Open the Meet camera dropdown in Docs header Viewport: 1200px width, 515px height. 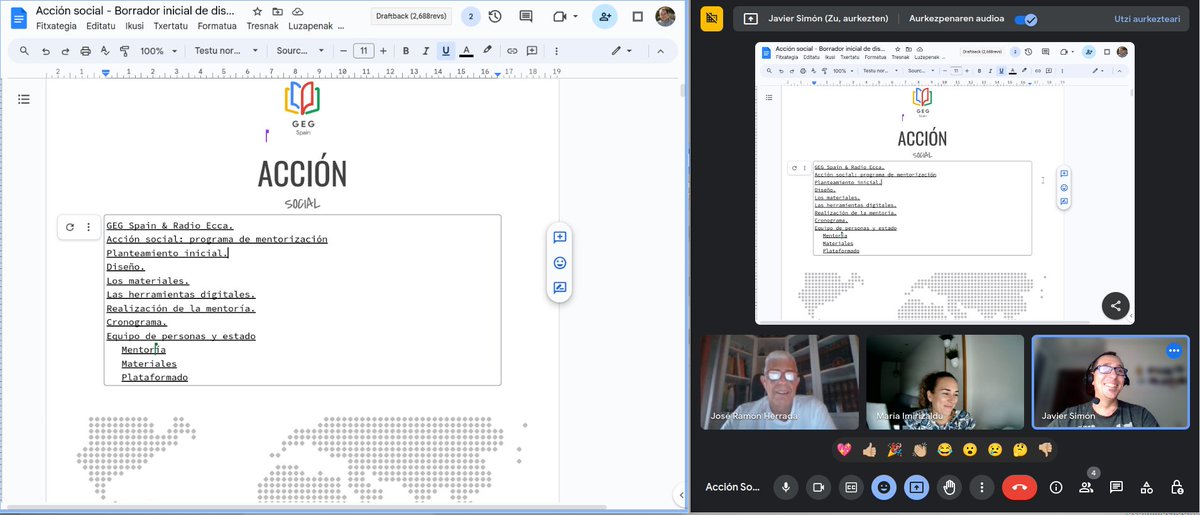(565, 17)
